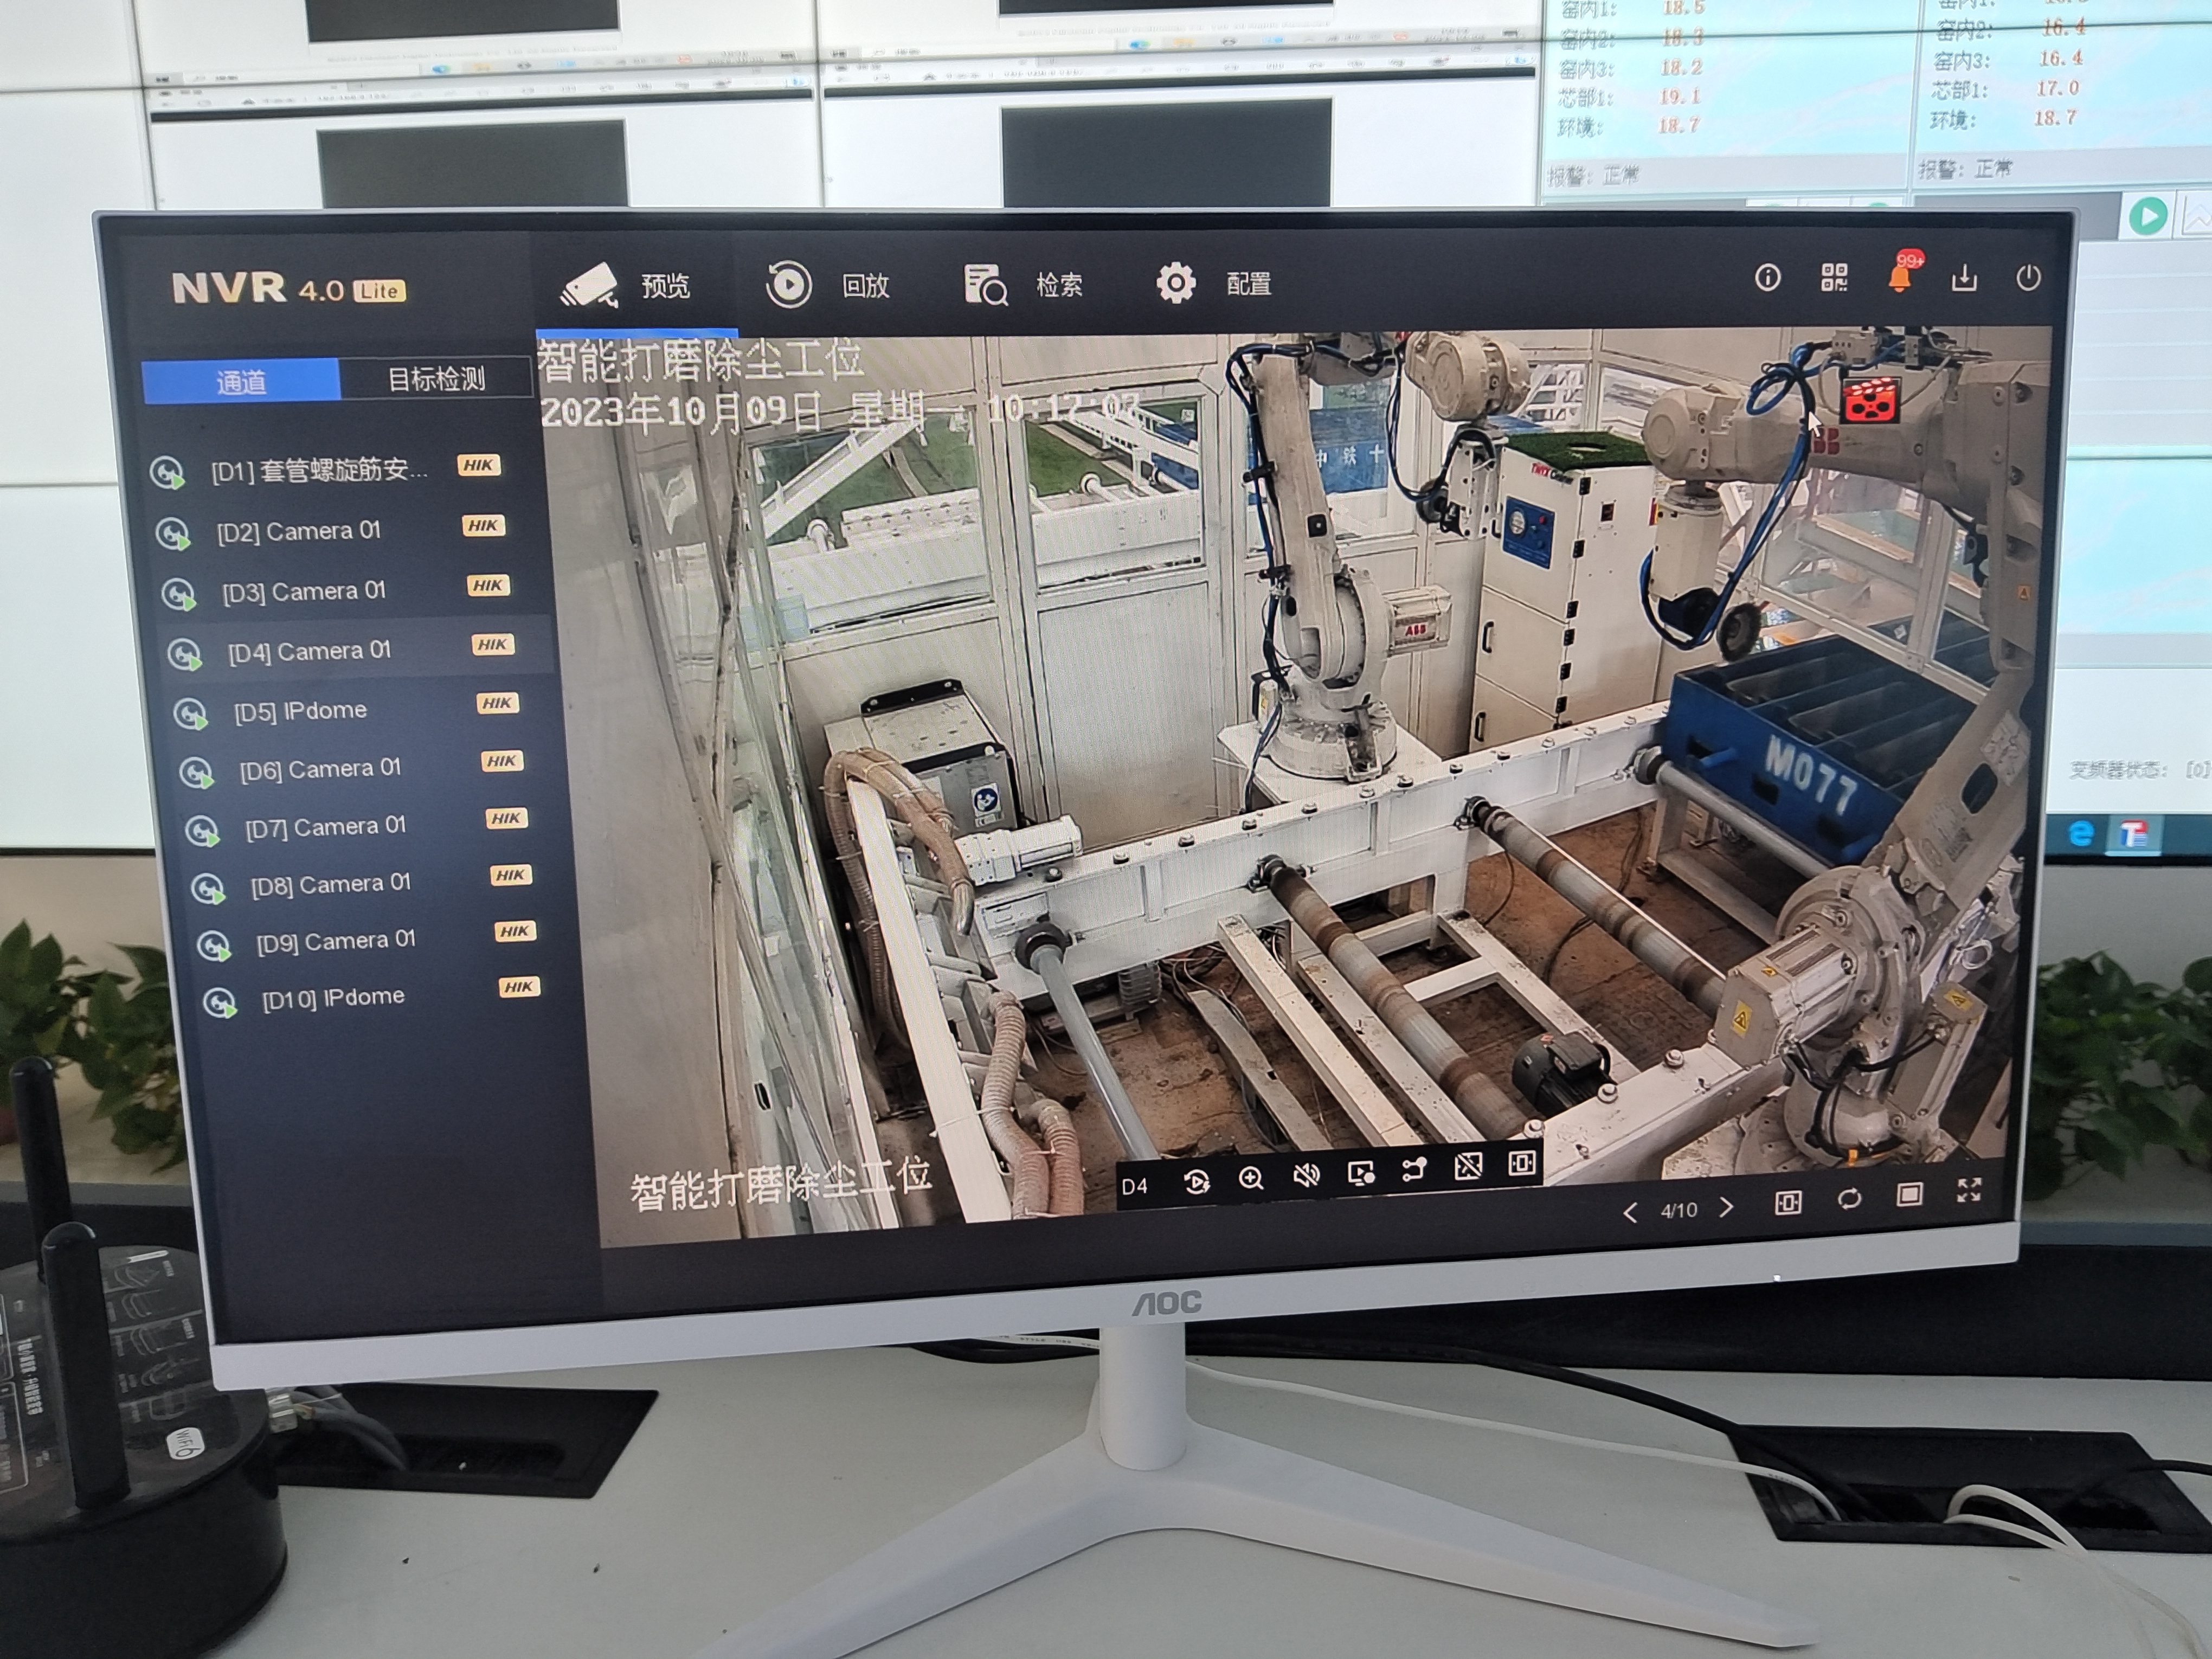The width and height of the screenshot is (2212, 1659).
Task: Open Internet Explorer on background taskbar
Action: 2081,833
